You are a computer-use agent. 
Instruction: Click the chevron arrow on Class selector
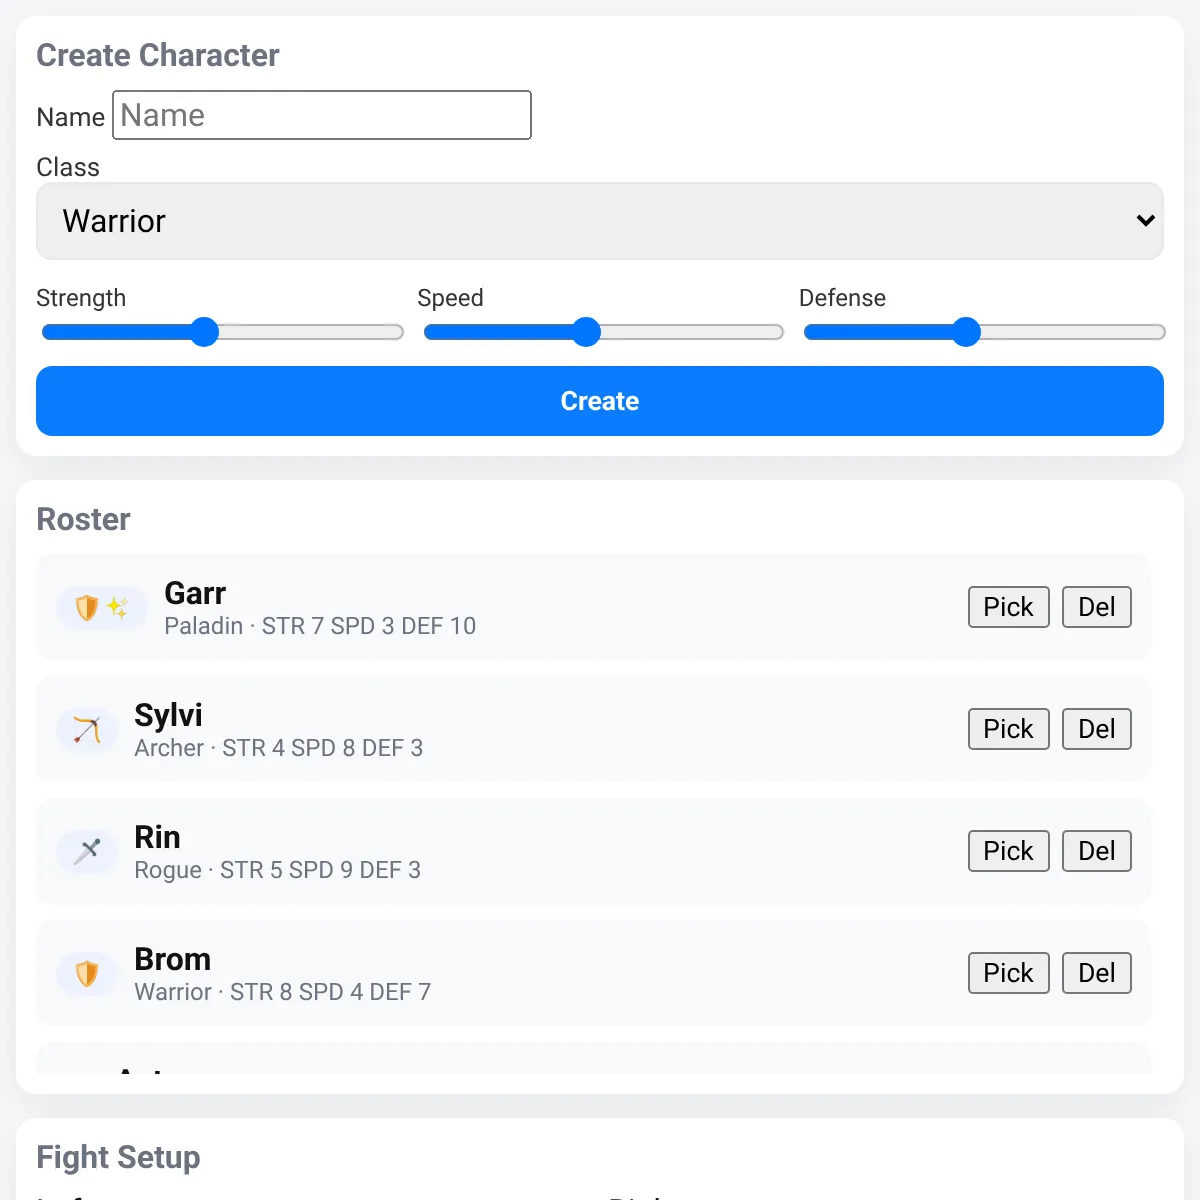pos(1146,221)
